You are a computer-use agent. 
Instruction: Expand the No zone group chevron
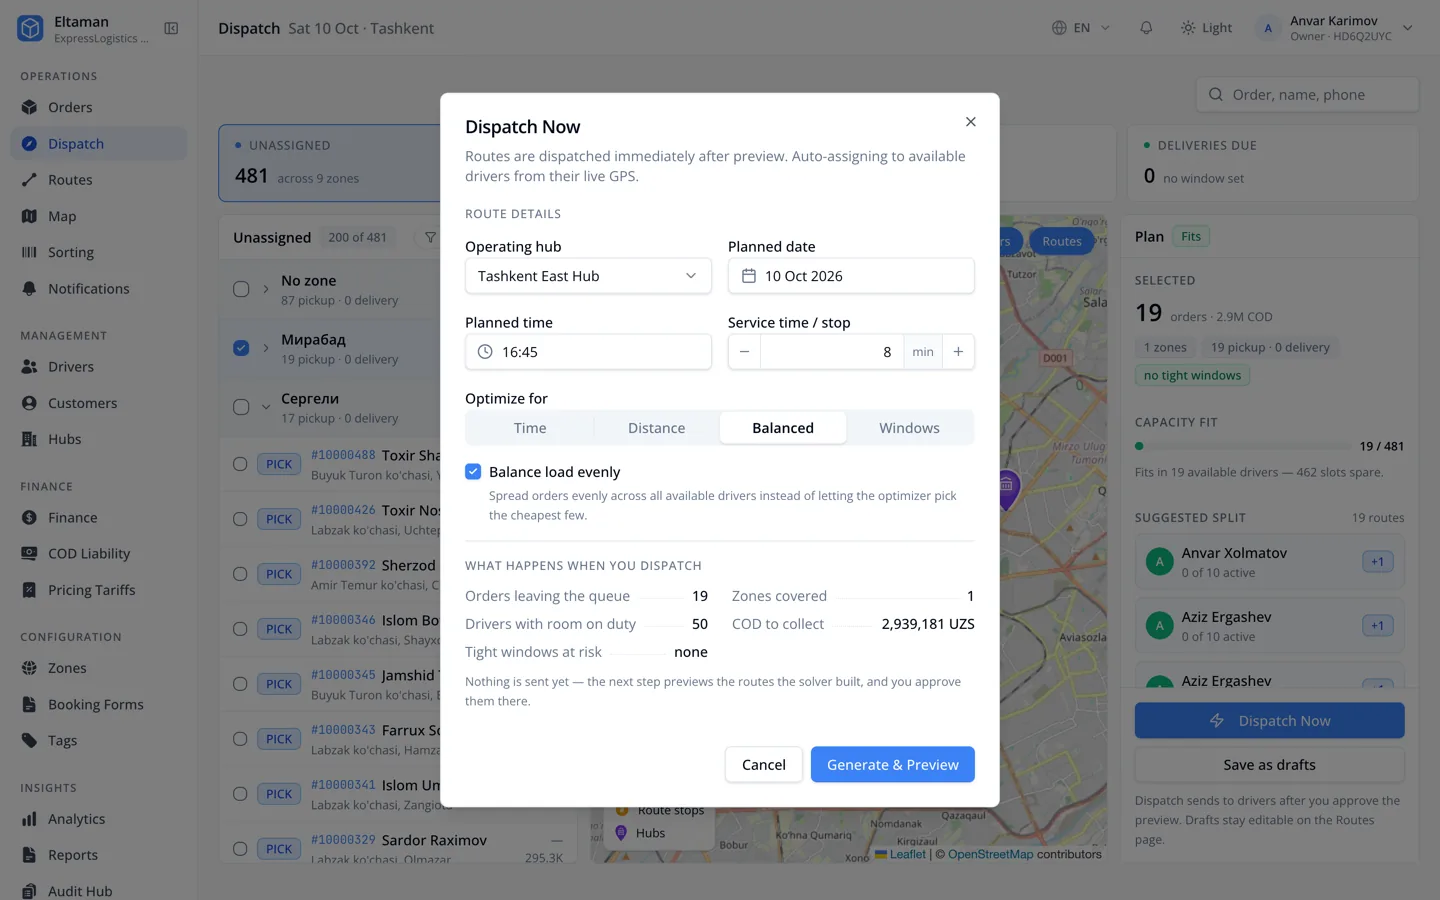(x=266, y=289)
